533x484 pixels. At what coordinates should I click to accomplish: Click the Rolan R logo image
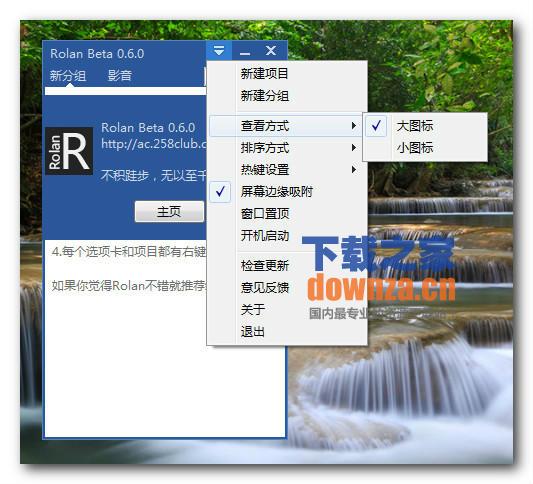pos(69,151)
